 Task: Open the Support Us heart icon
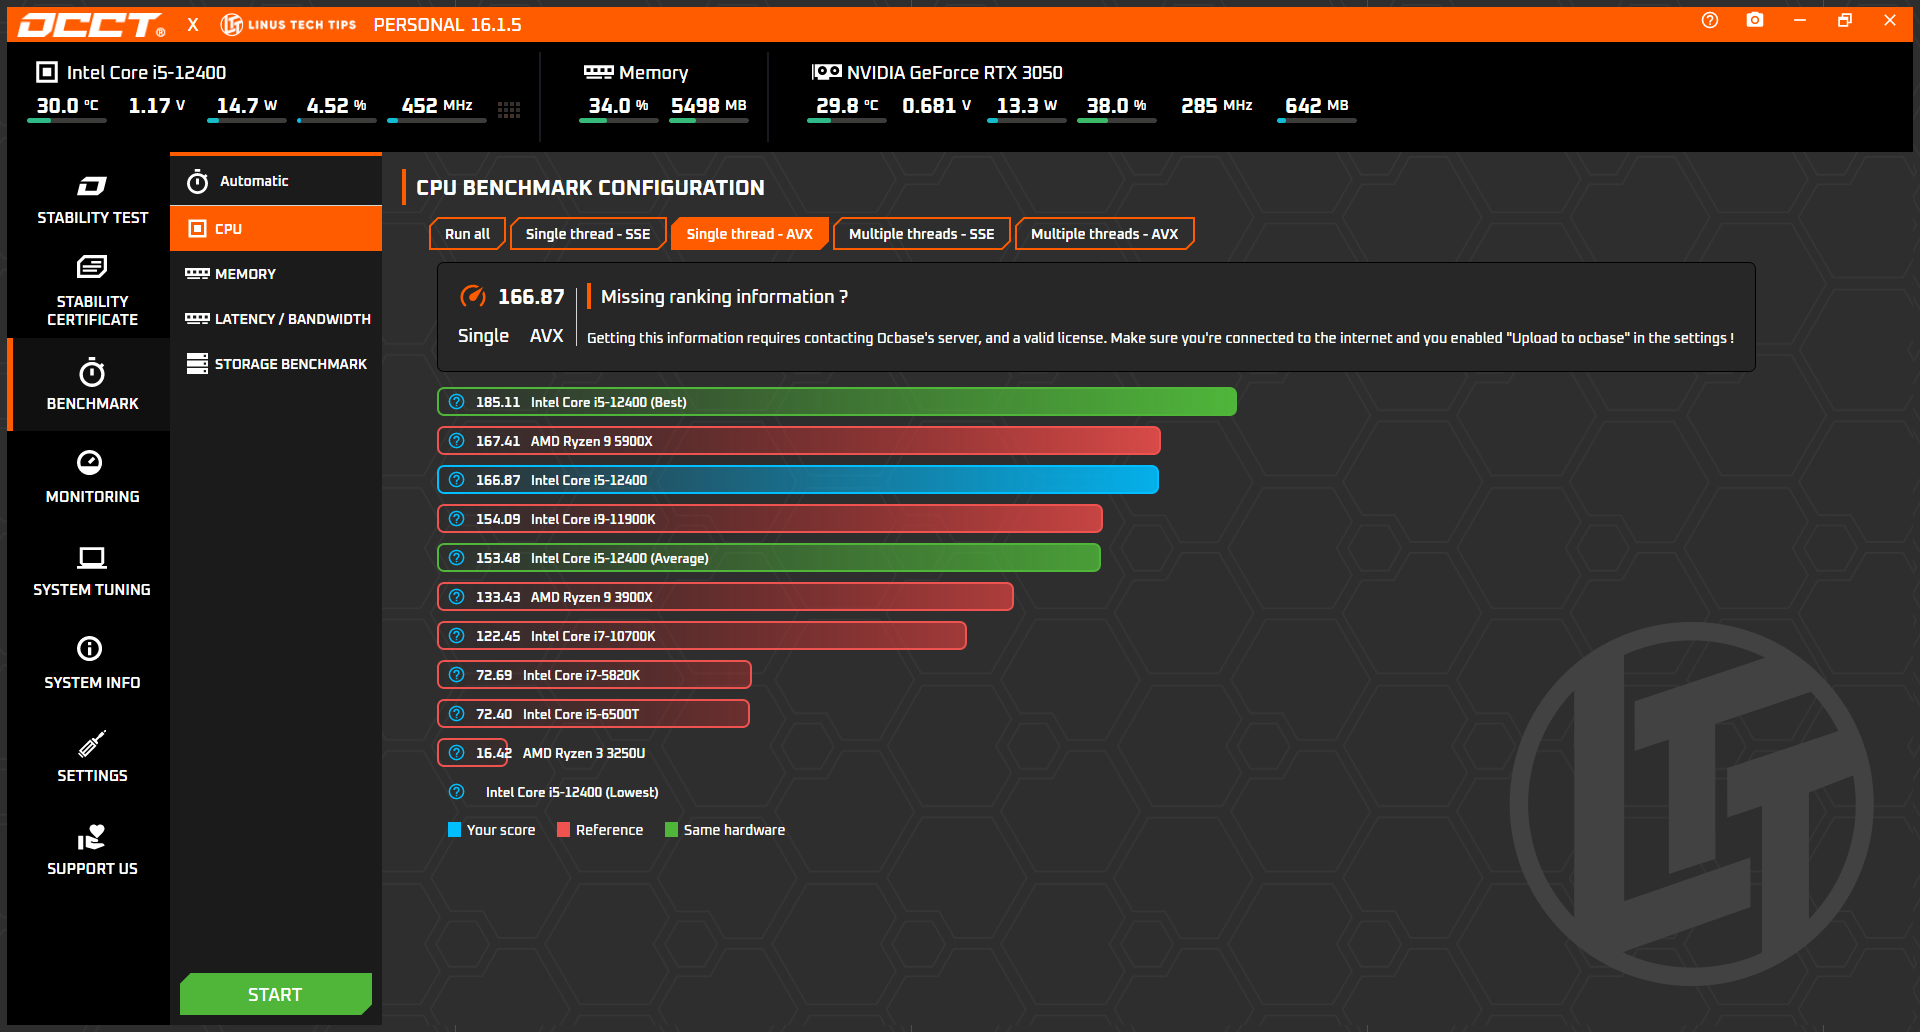click(91, 836)
